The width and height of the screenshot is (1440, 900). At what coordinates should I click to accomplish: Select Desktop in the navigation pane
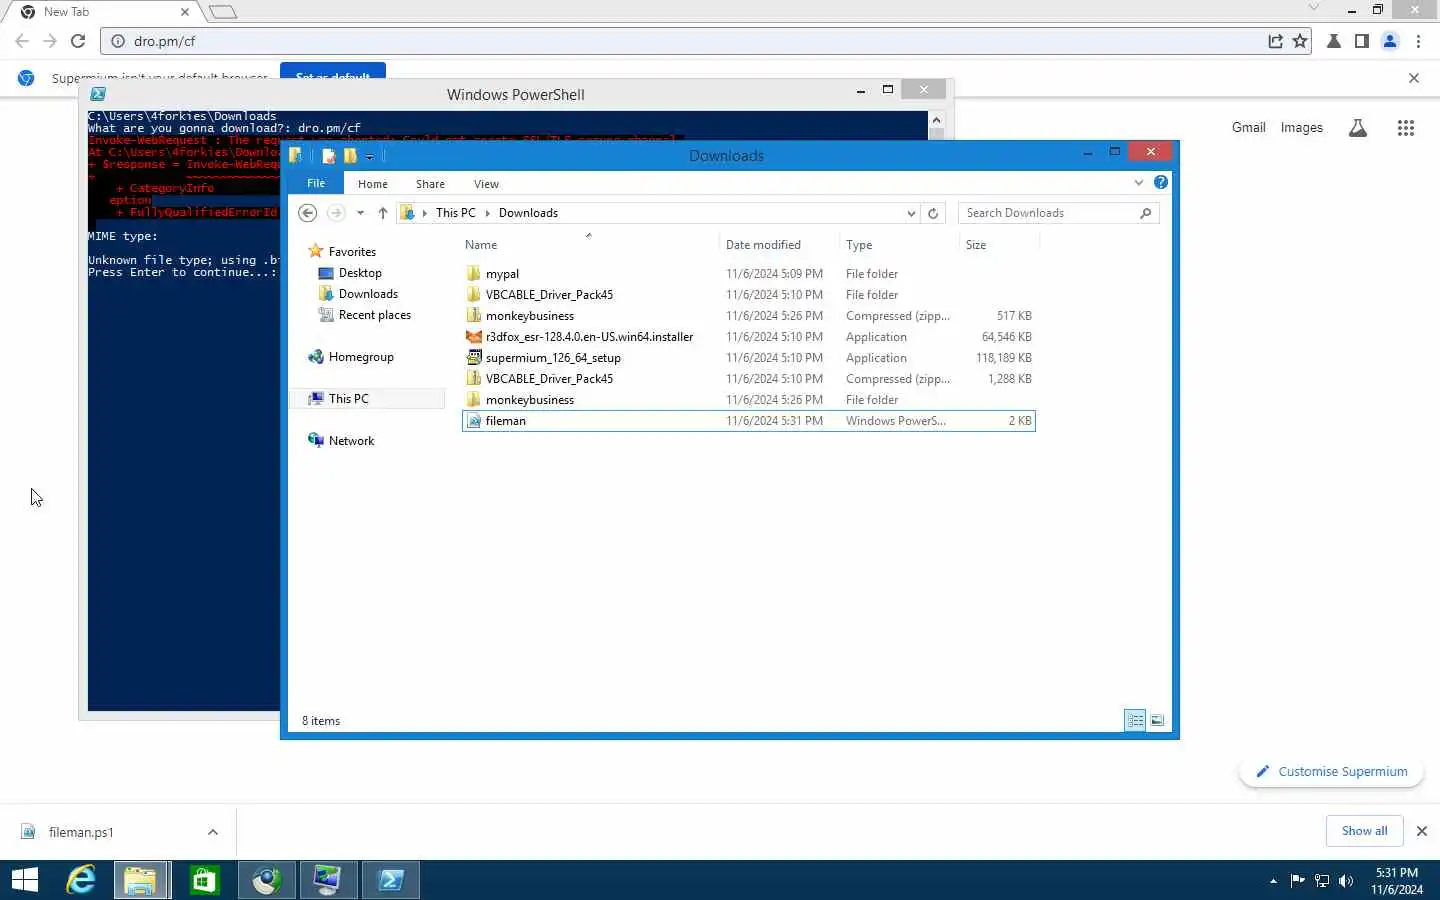click(x=360, y=273)
